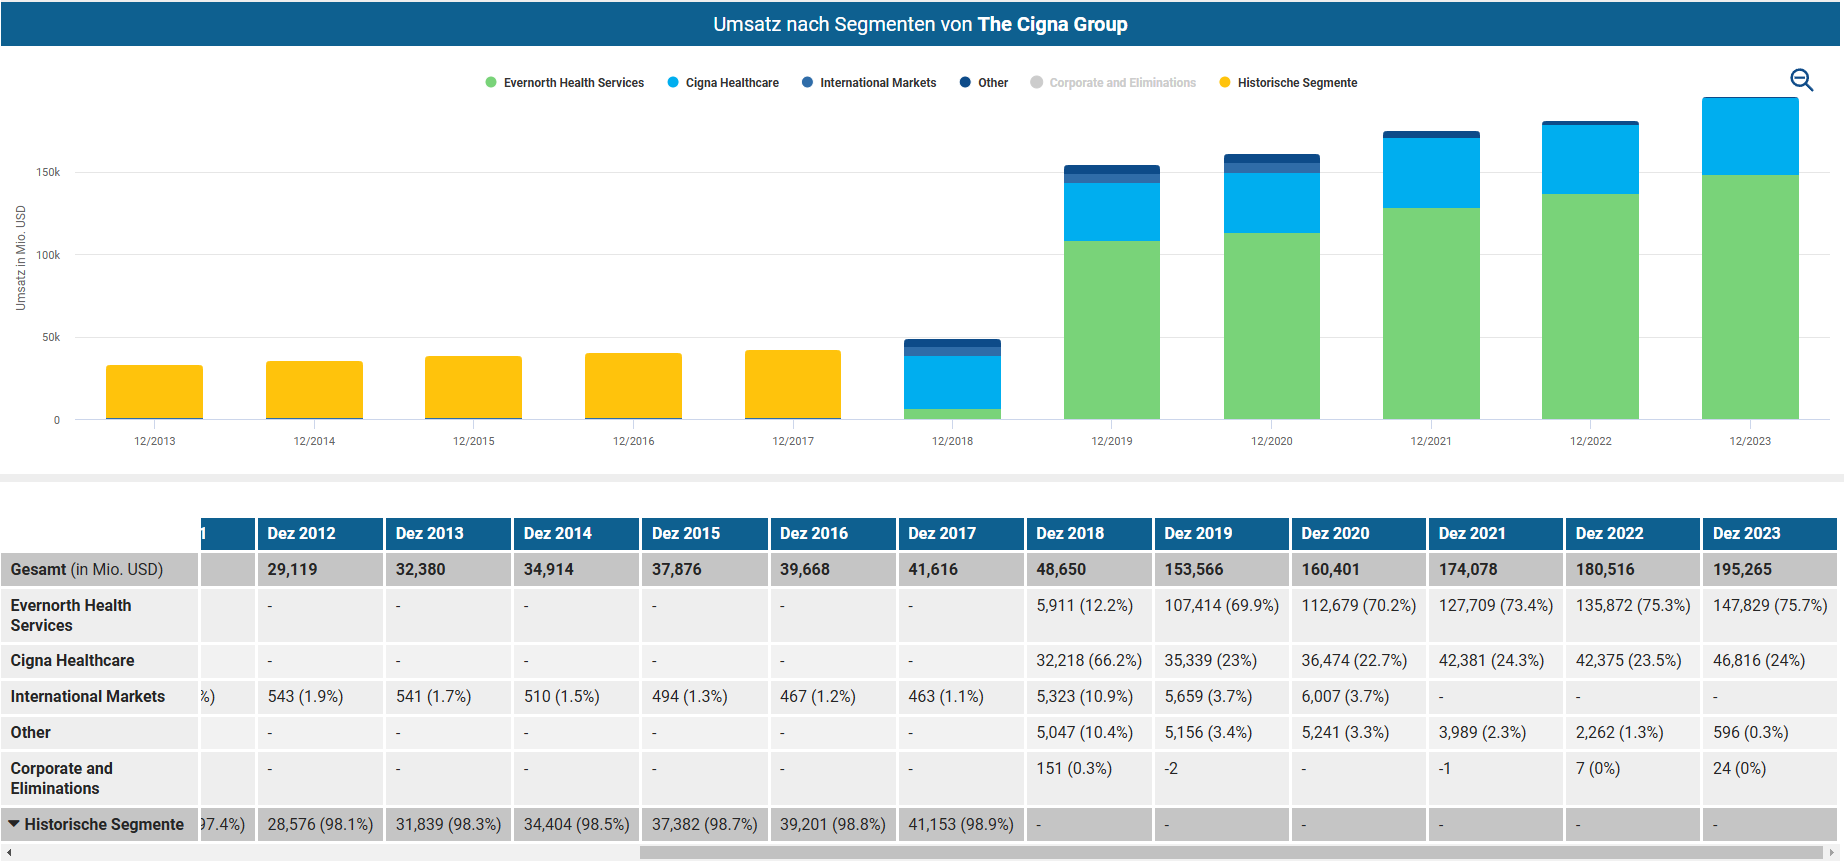Toggle Cigna Healthcare legend series

point(723,83)
